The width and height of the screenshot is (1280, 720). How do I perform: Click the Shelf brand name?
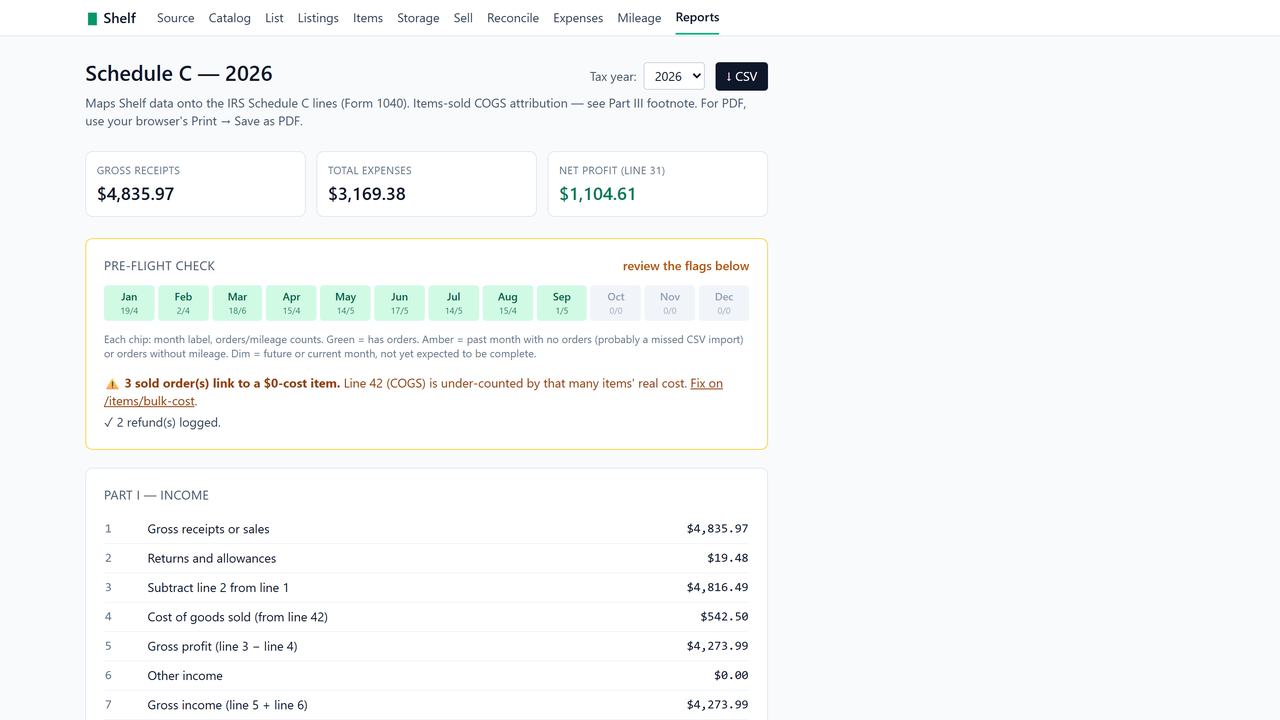[x=120, y=18]
